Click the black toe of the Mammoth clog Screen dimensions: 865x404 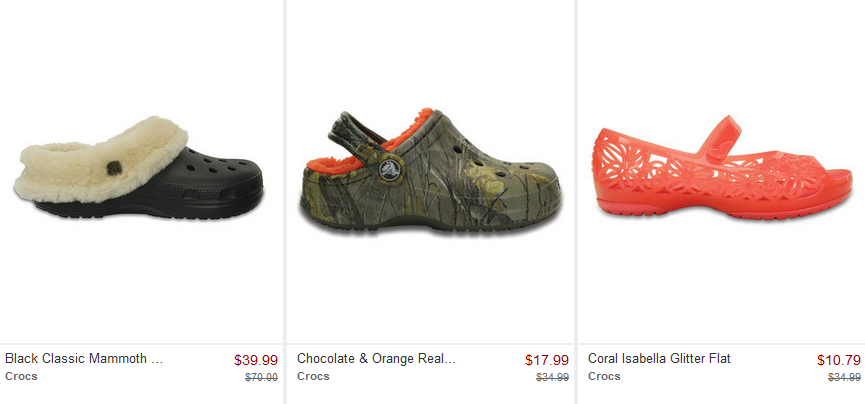(x=232, y=179)
